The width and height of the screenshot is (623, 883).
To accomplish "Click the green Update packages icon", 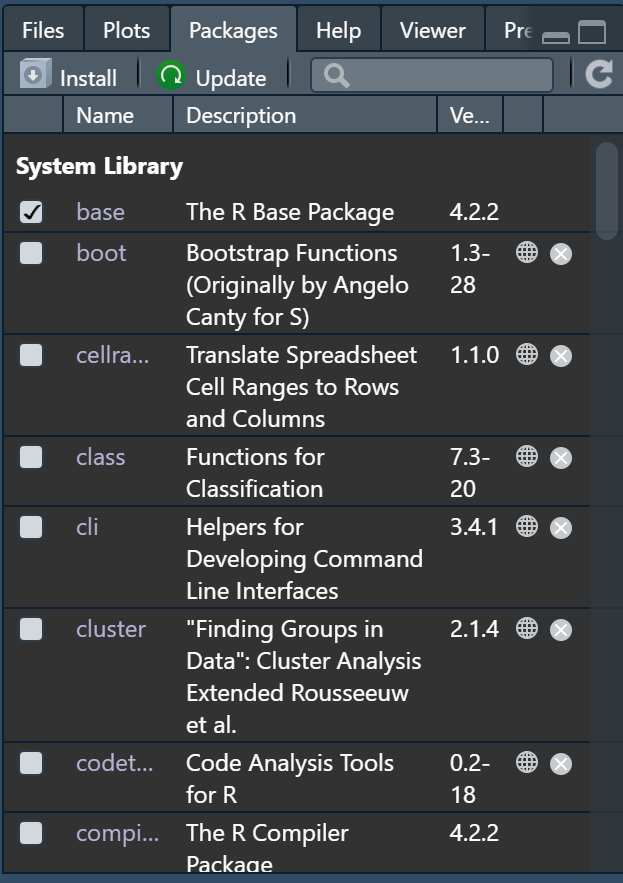I will tap(171, 75).
